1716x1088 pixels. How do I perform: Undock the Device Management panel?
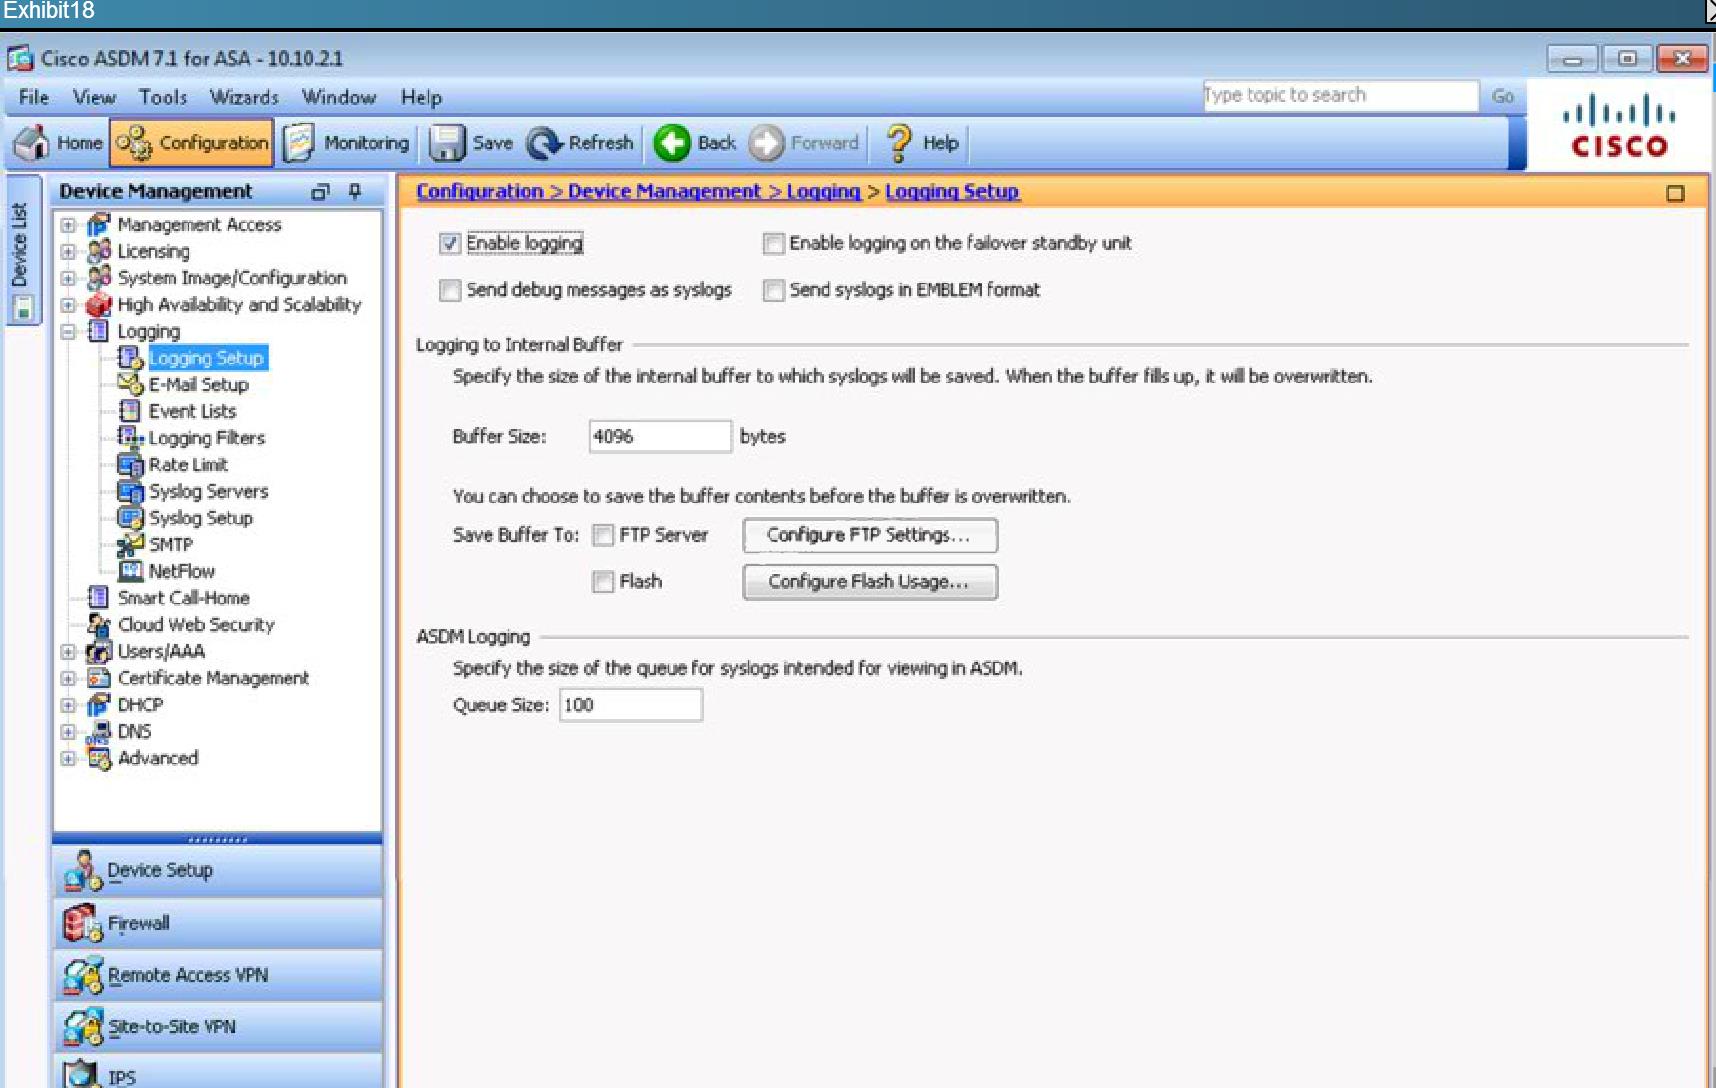(320, 191)
